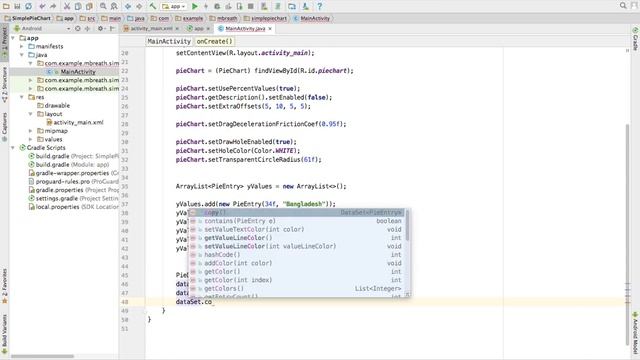Screen dimensions: 640x360
Task: Click the autocomplete popup scrollbar
Action: pyautogui.click(x=407, y=225)
